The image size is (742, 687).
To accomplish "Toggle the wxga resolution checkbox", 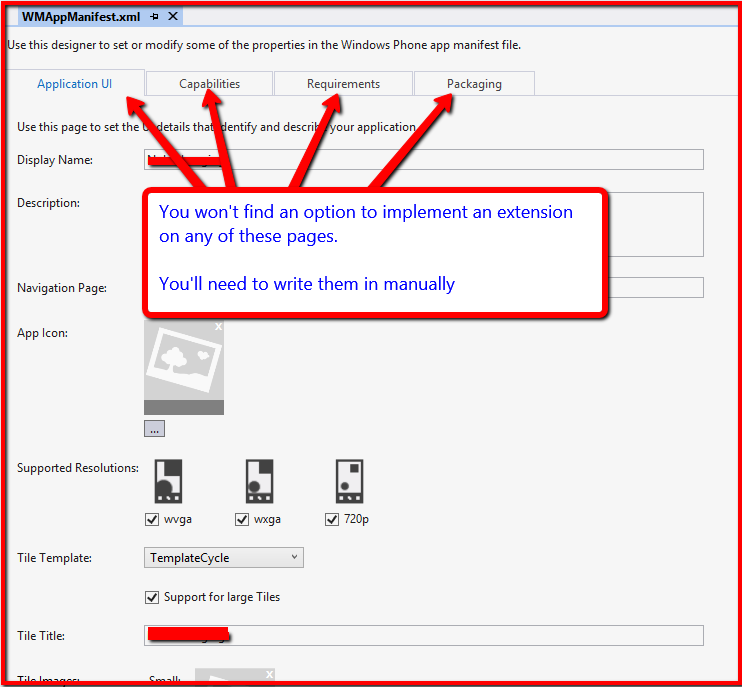I will pos(242,519).
